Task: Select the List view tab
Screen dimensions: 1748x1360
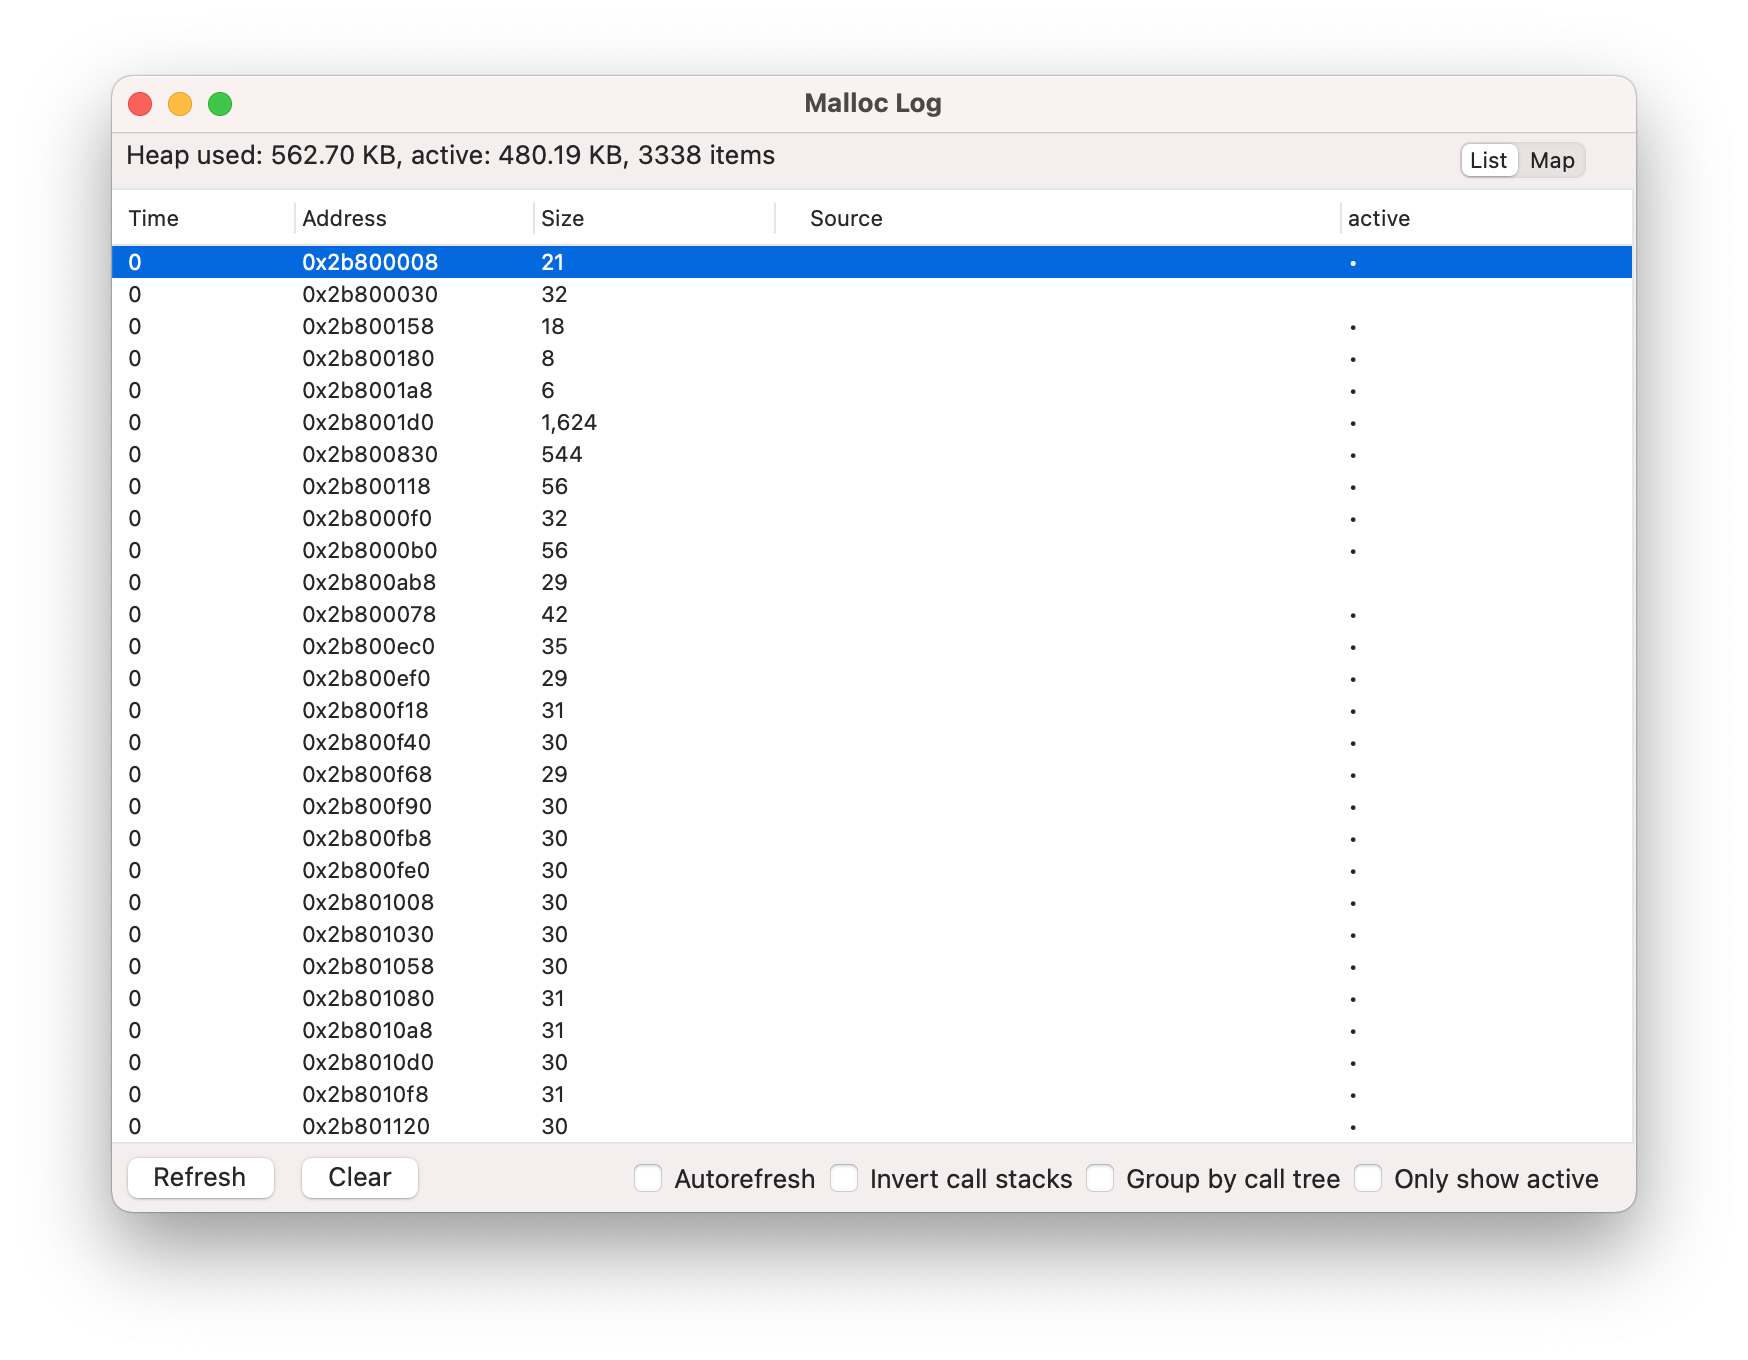Action: click(x=1488, y=160)
